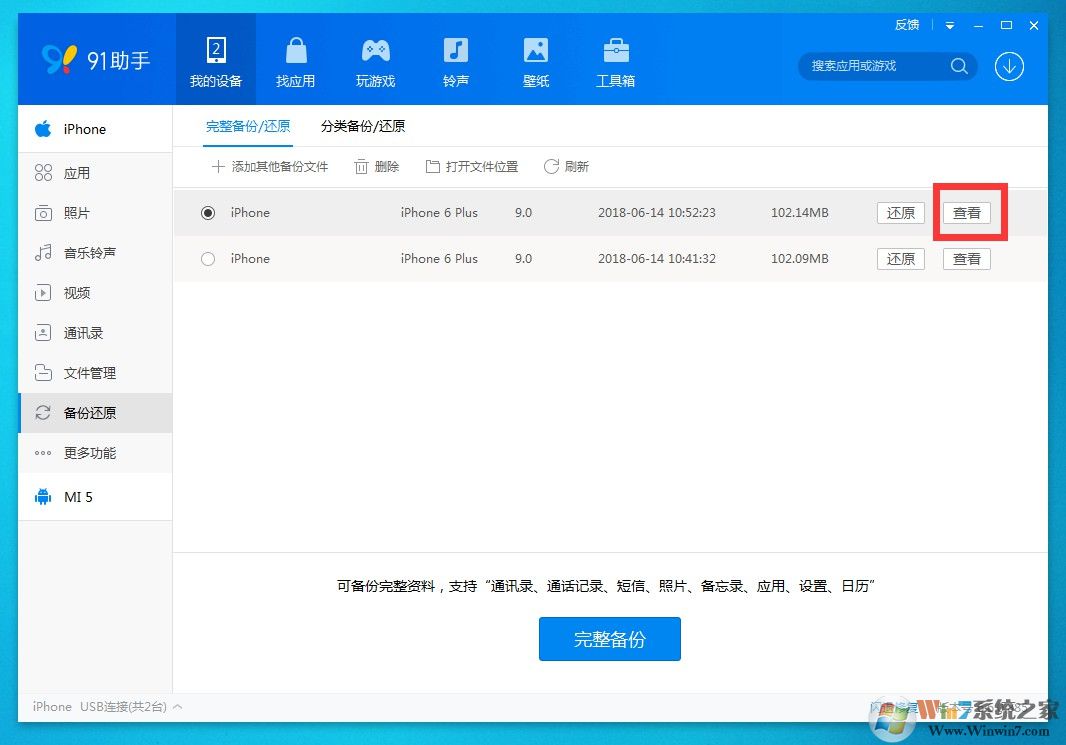Select the 10:41:32 backup radio button

pos(208,259)
